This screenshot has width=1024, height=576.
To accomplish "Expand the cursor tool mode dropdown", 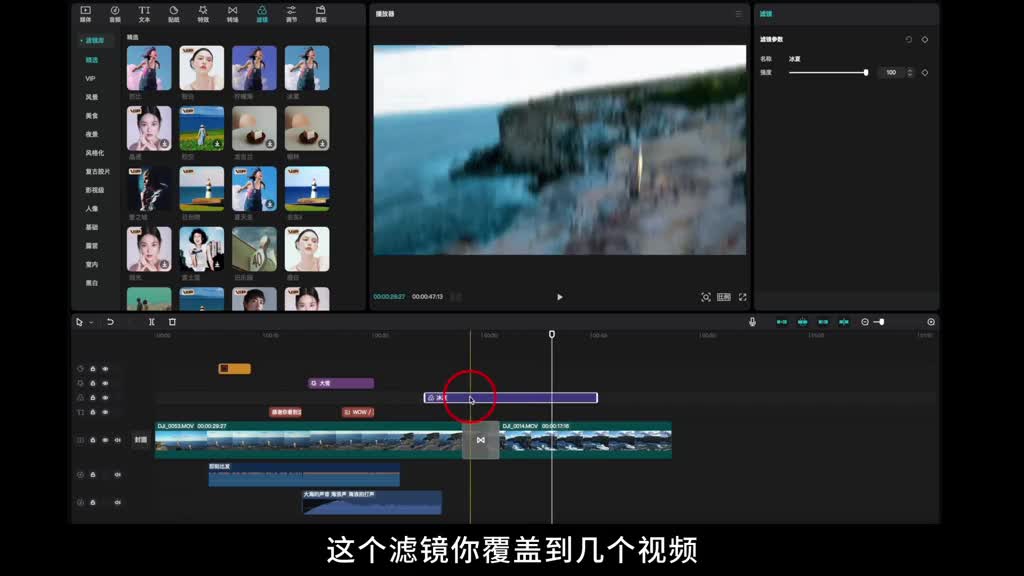I will click(x=91, y=322).
